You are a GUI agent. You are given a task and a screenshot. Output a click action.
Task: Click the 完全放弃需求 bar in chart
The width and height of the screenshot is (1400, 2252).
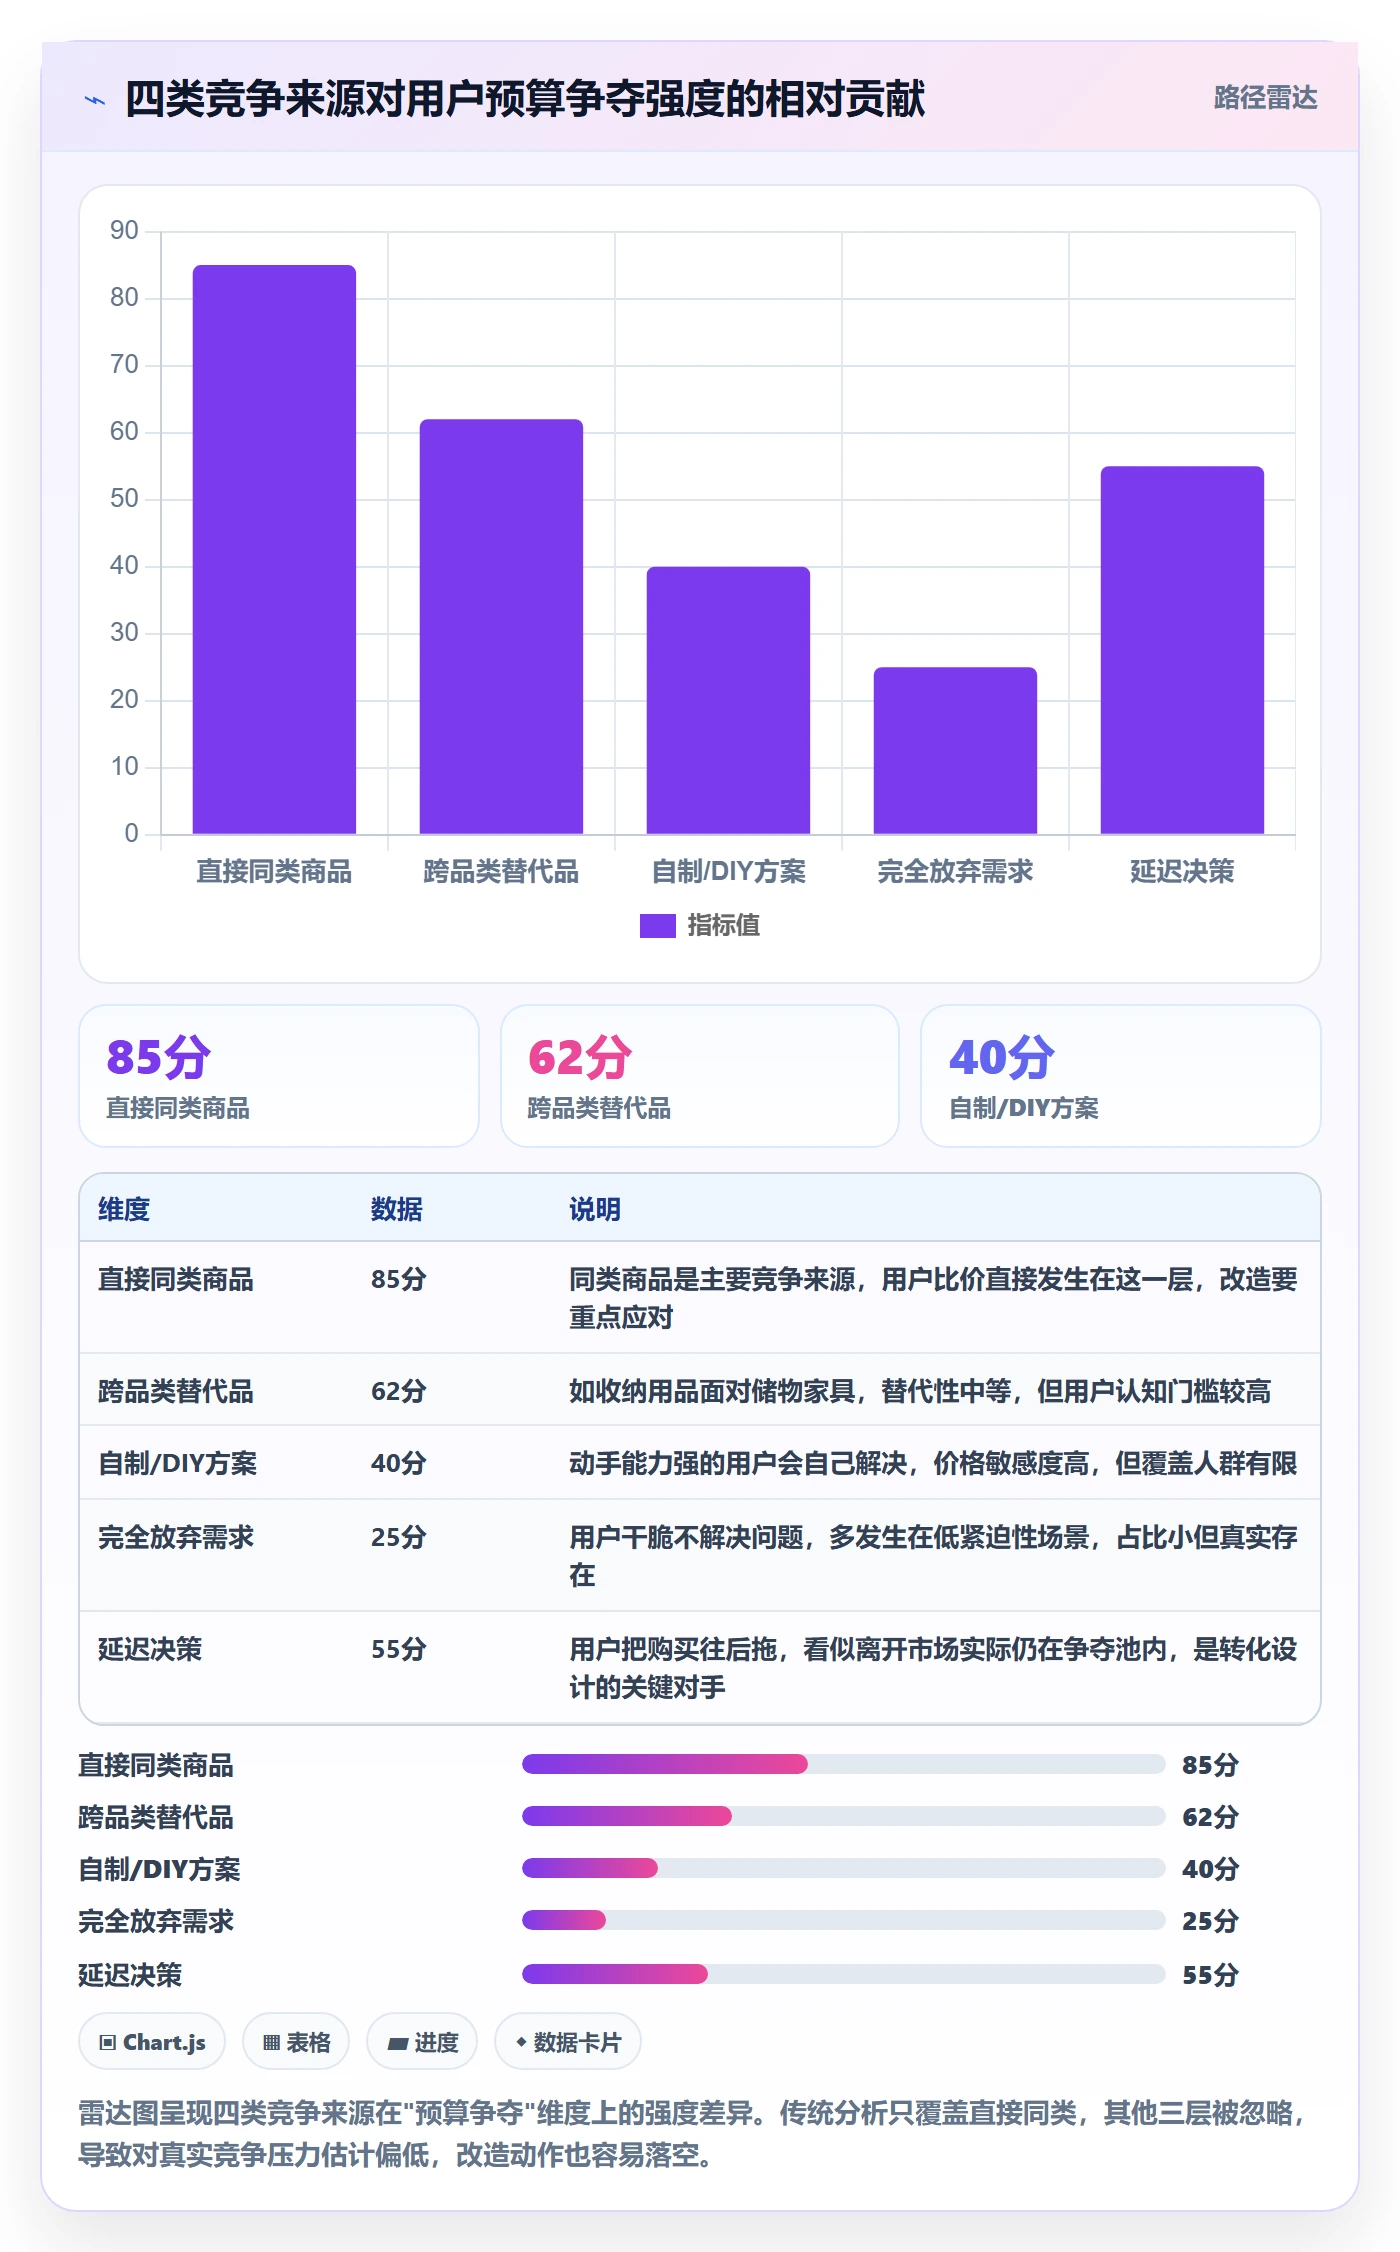pyautogui.click(x=955, y=750)
